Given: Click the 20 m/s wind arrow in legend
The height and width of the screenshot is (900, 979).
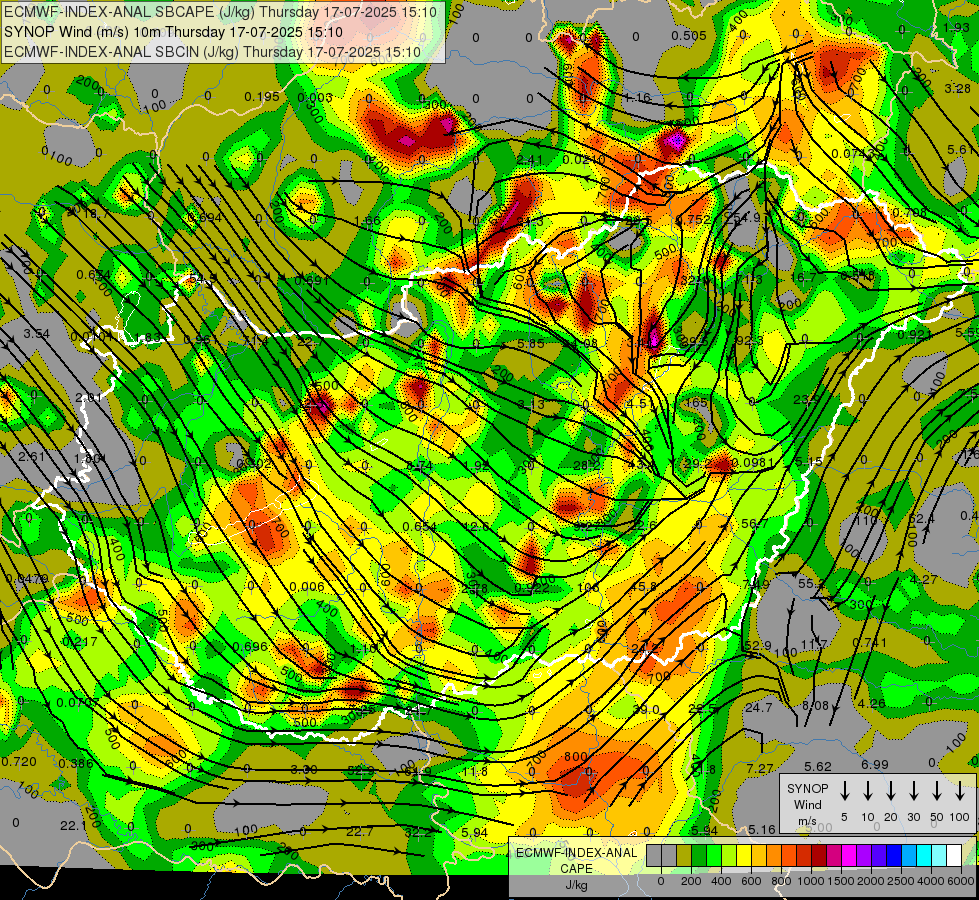Looking at the screenshot, I should point(891,791).
